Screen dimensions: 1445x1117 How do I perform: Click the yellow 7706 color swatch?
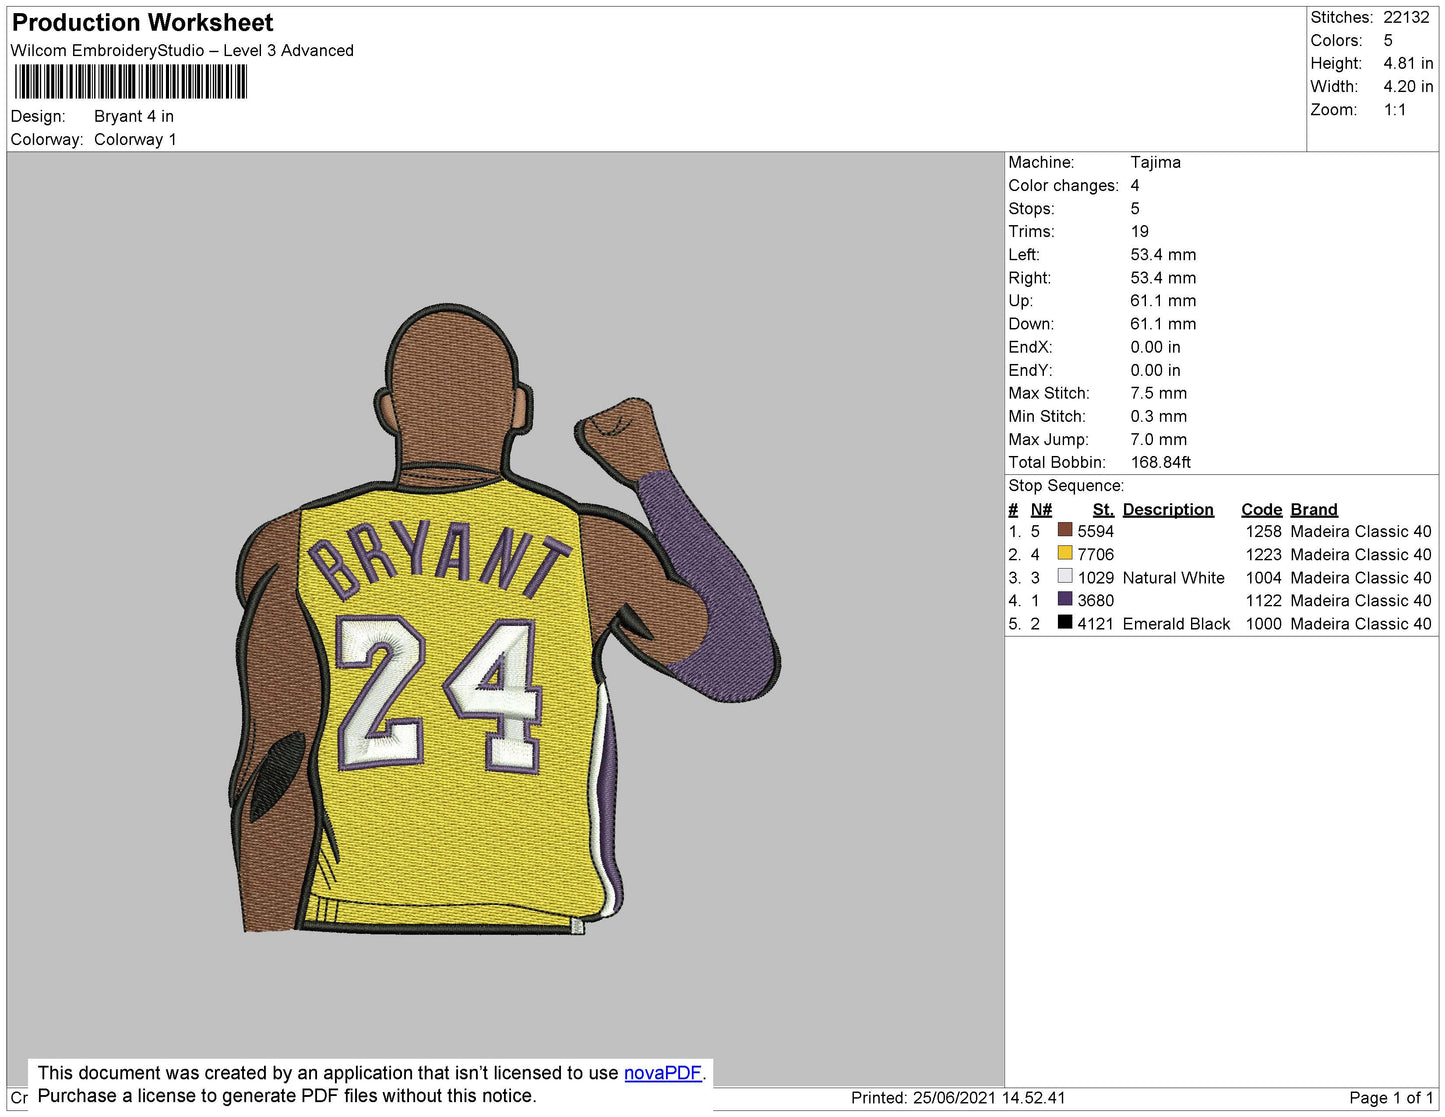coord(1065,553)
